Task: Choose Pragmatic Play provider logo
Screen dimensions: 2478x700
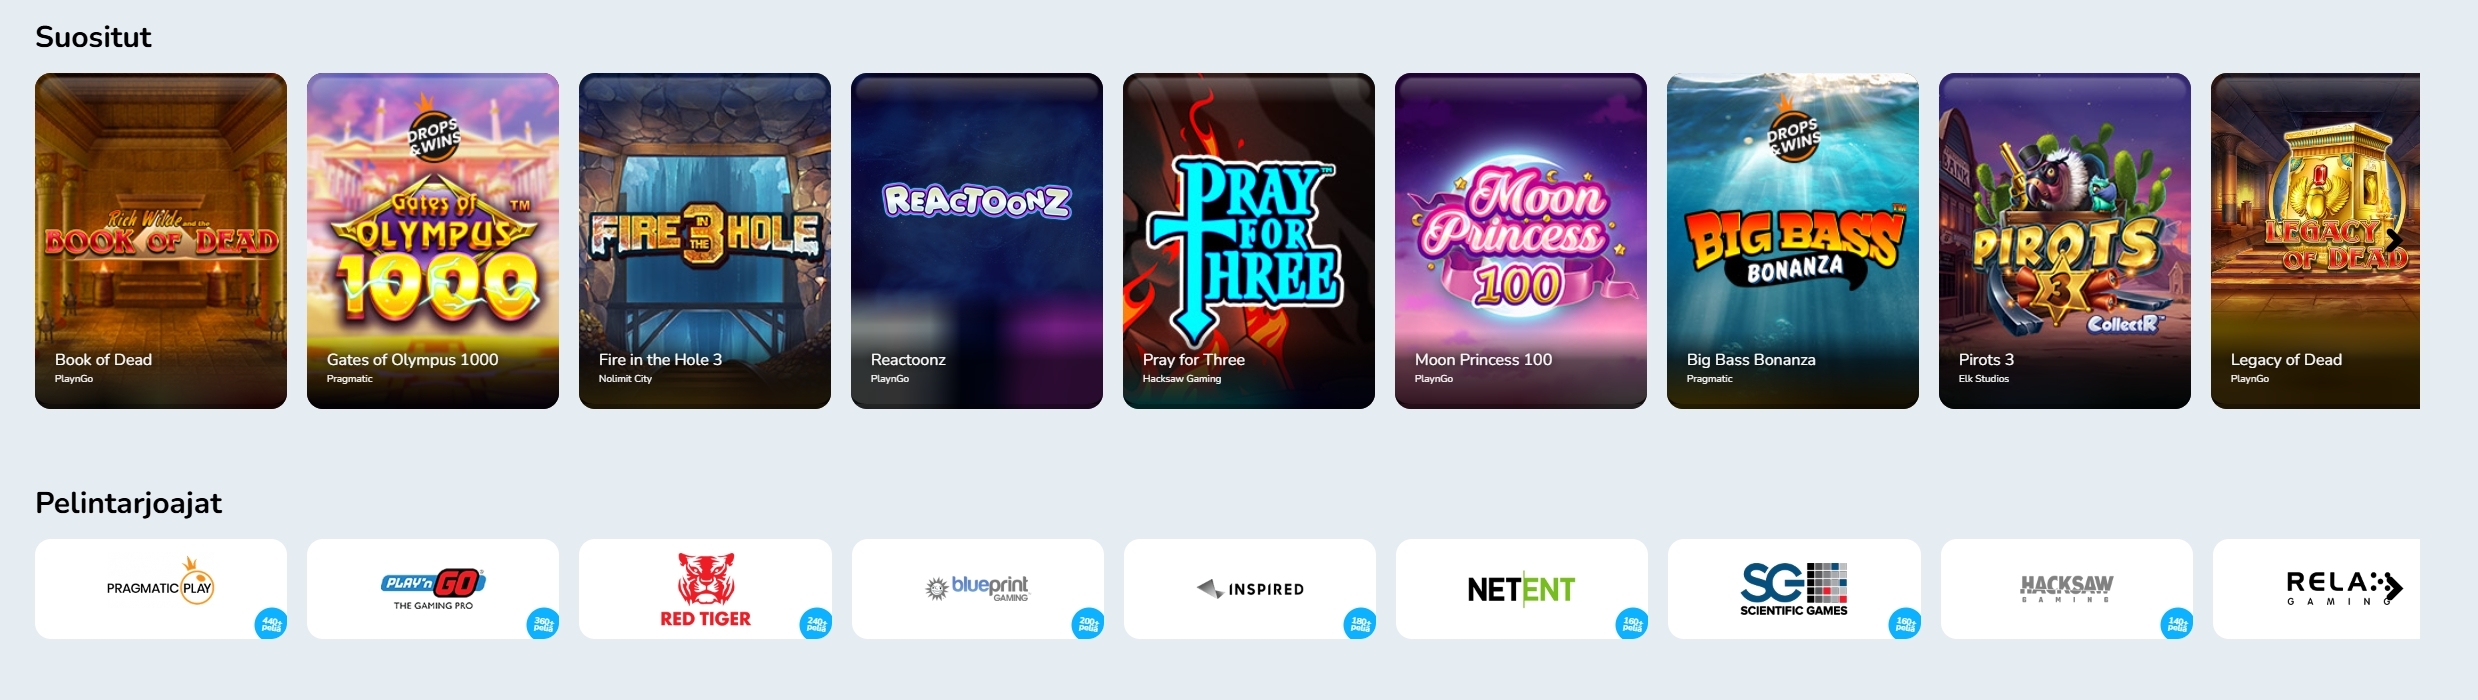Action: 161,589
